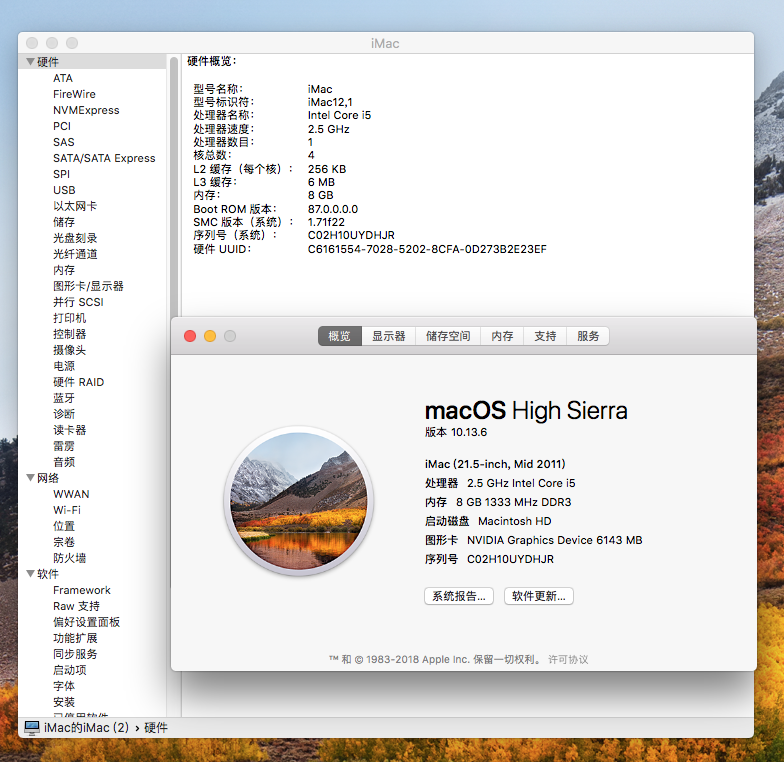Select 光盘刻录 in the sidebar
The width and height of the screenshot is (784, 762).
click(75, 238)
